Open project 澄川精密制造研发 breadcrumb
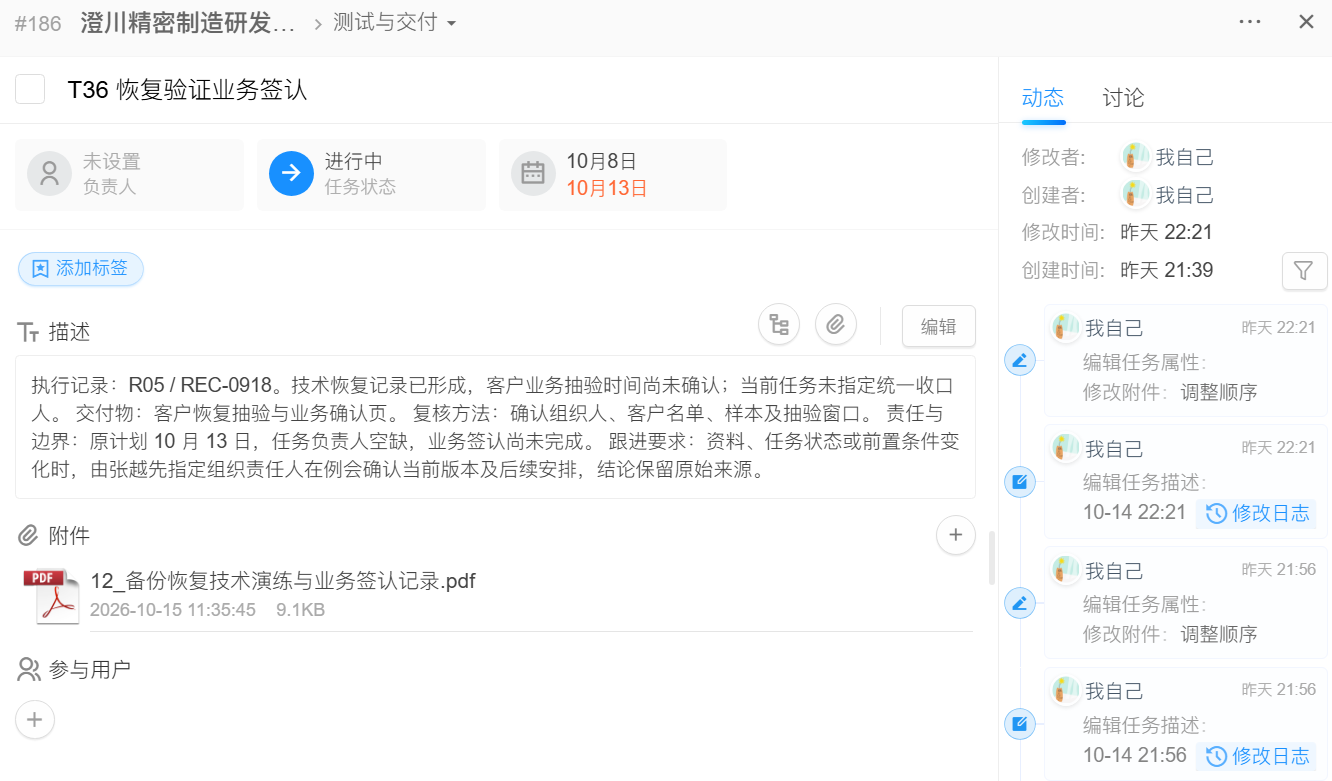 pyautogui.click(x=189, y=23)
